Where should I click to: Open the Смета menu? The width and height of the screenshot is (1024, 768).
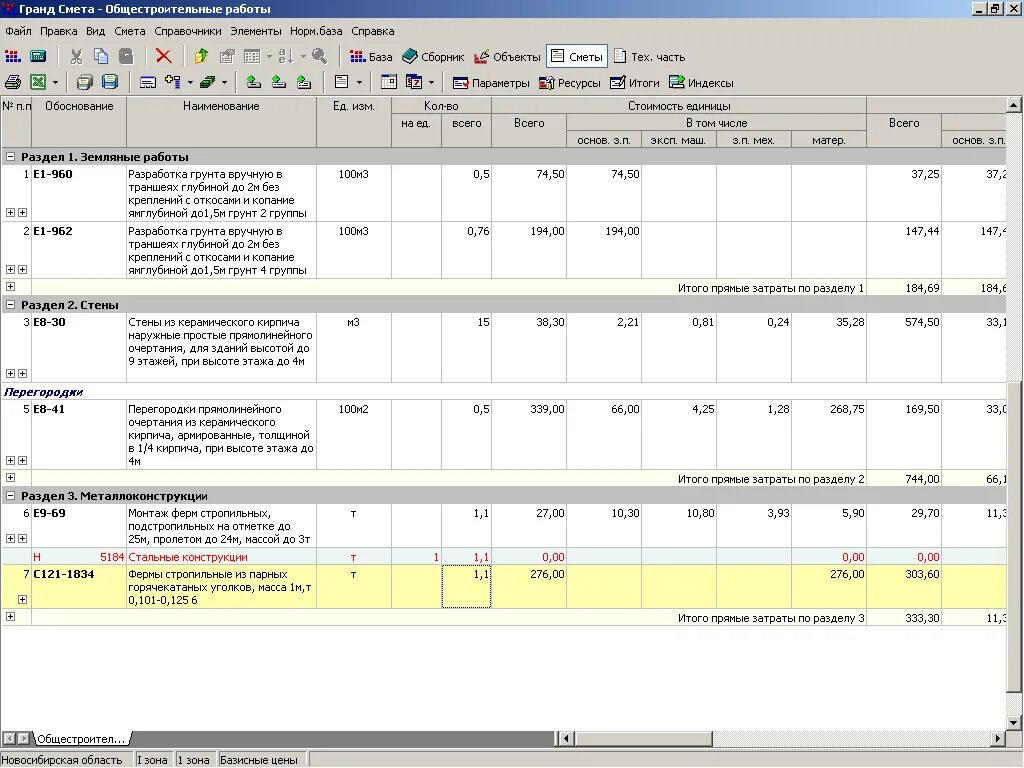(129, 31)
